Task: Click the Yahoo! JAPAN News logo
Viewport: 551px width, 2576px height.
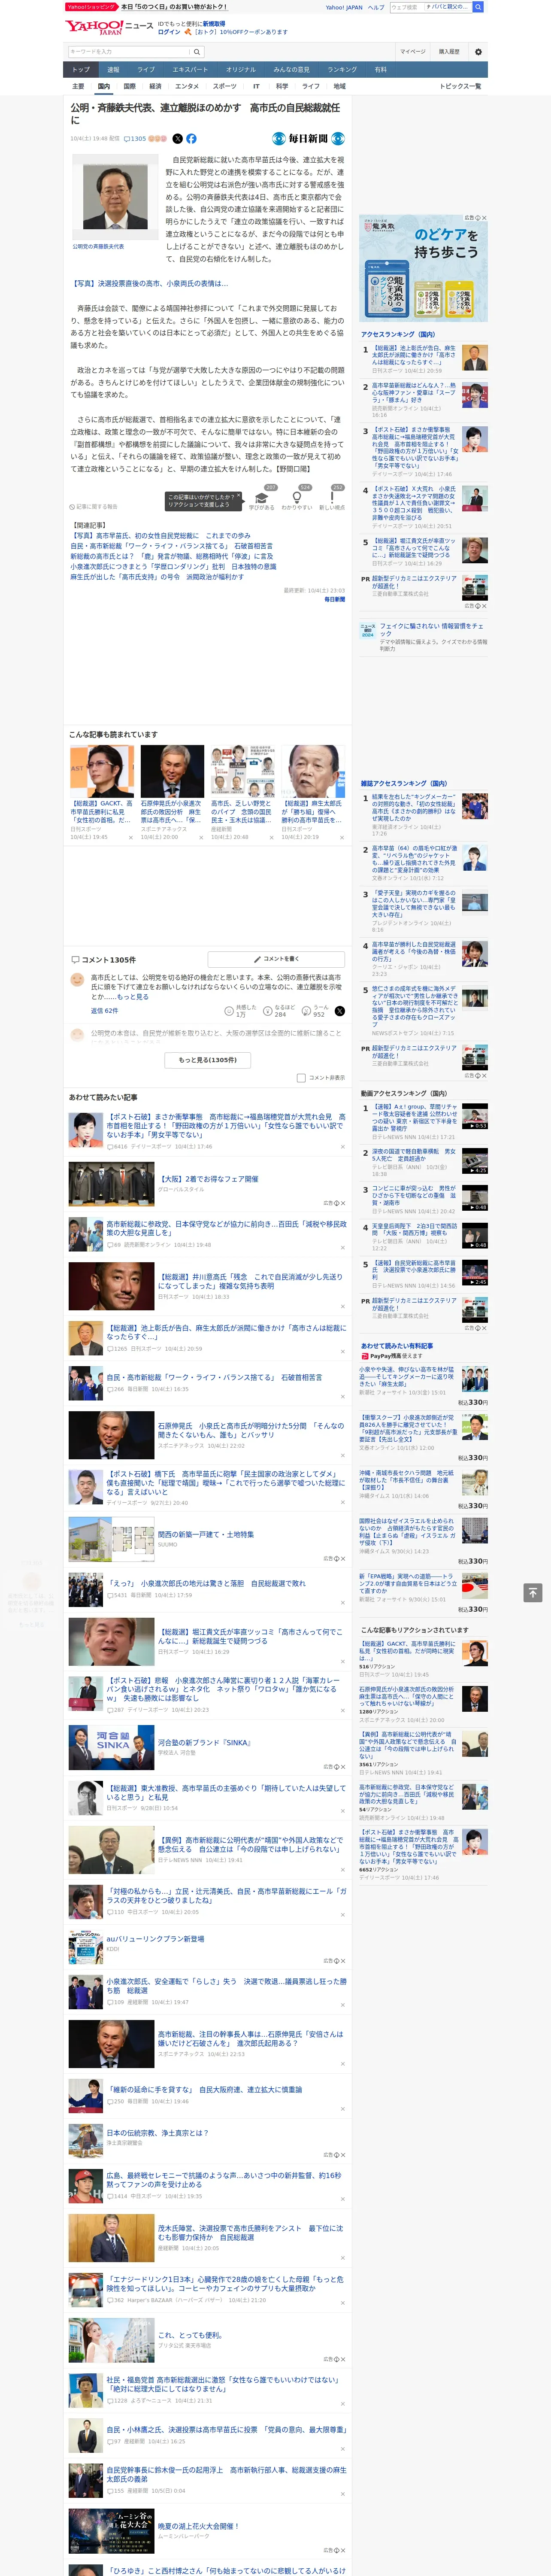Action: 109,28
